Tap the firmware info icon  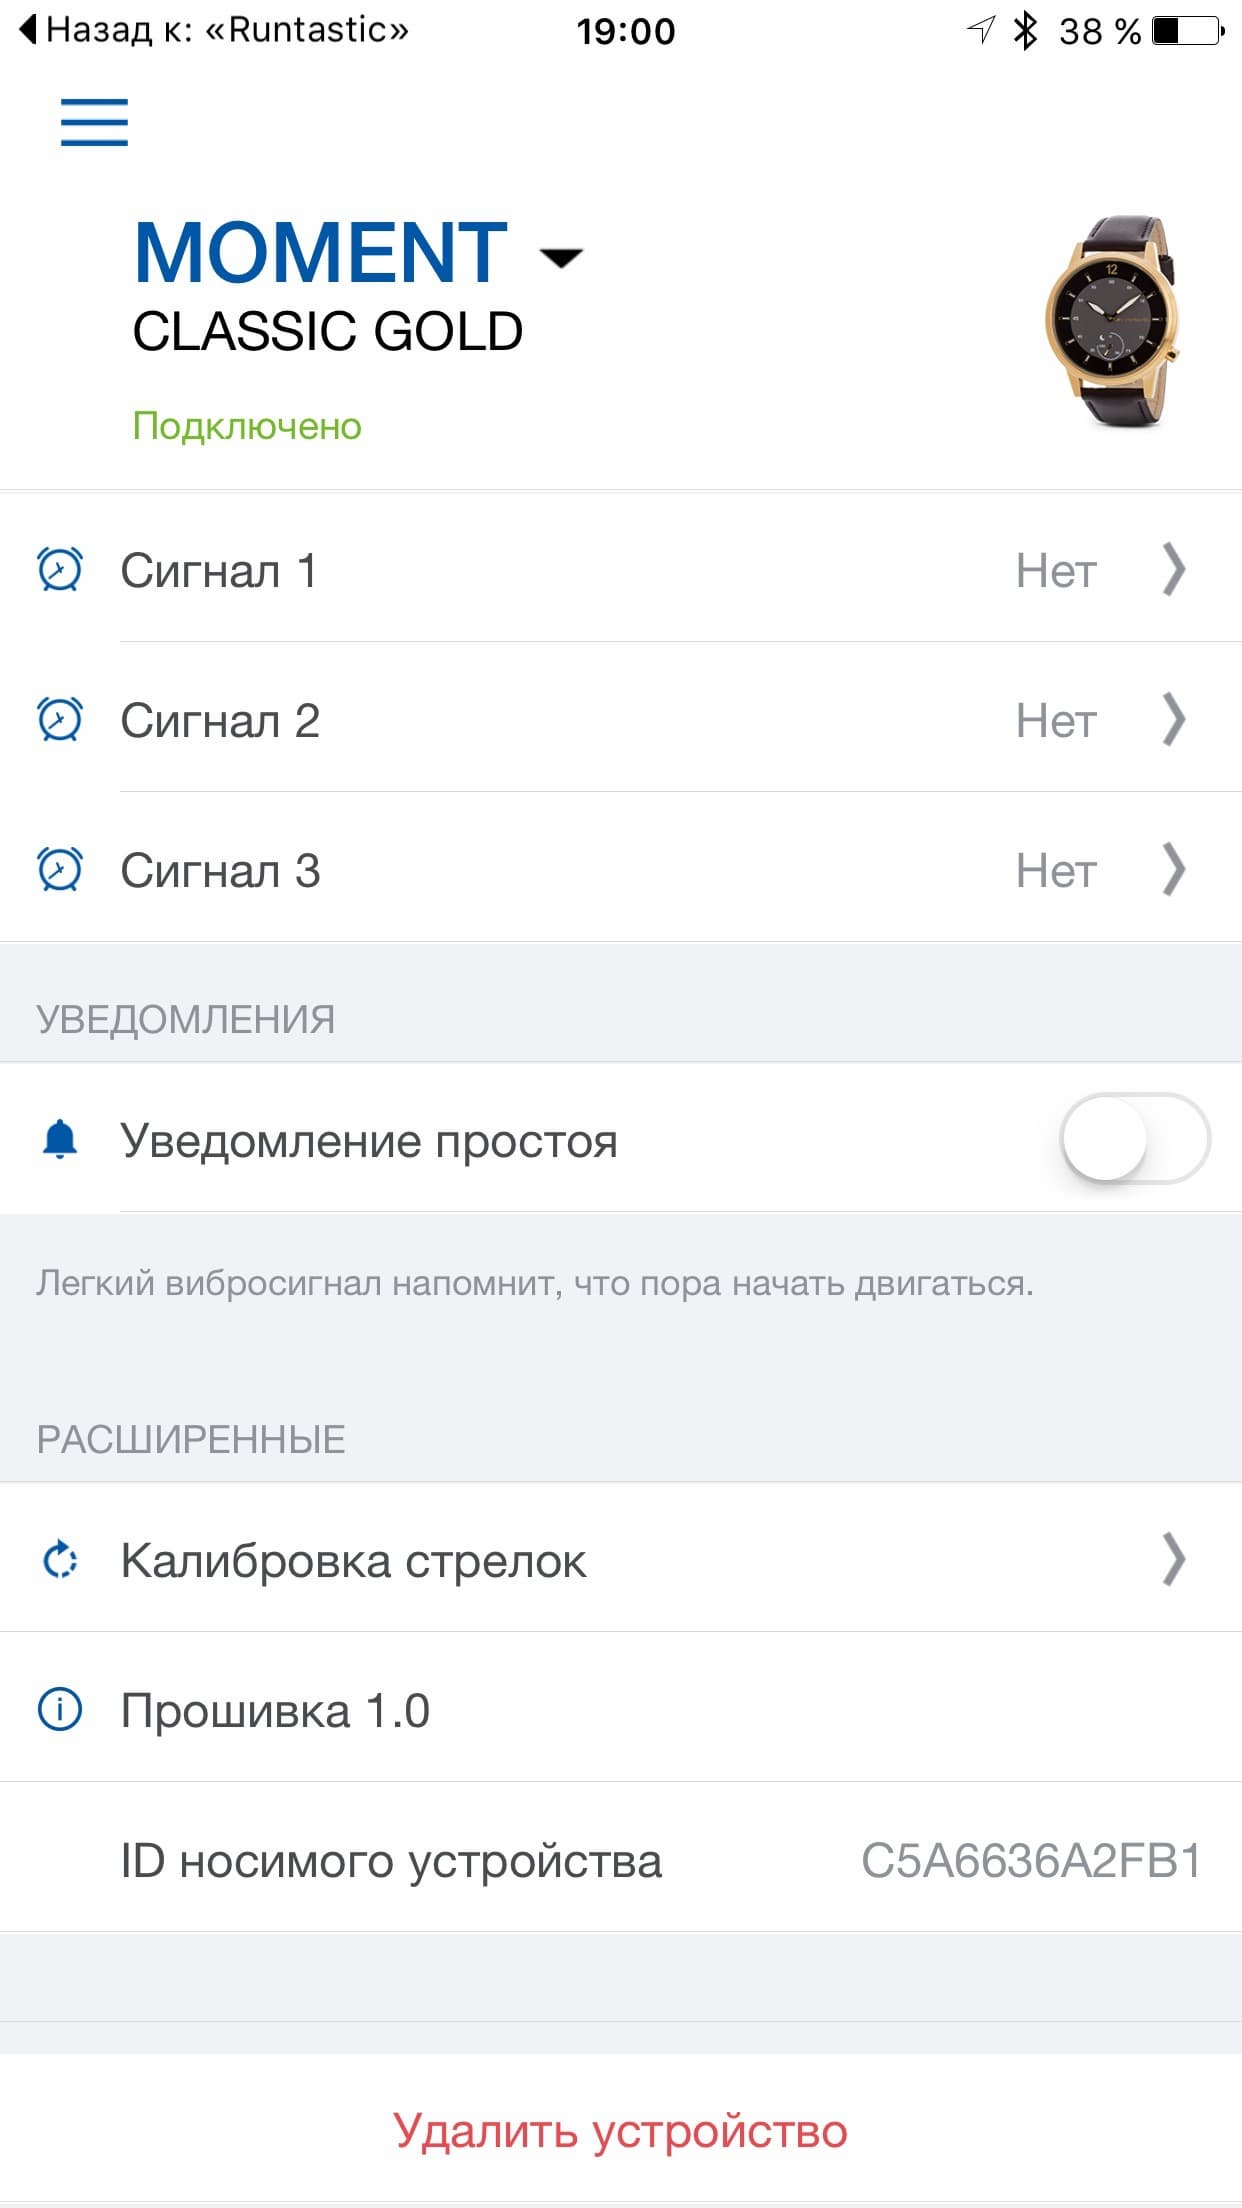click(x=60, y=1709)
